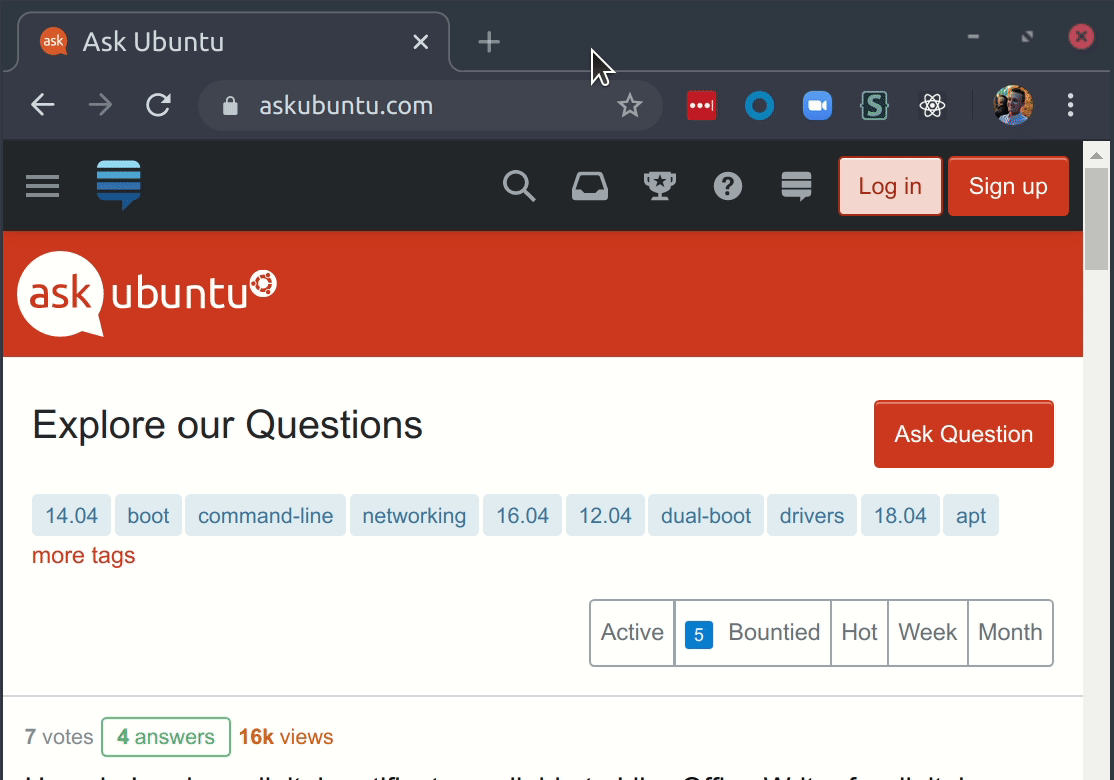Open the Zoom extension icon

click(x=818, y=106)
